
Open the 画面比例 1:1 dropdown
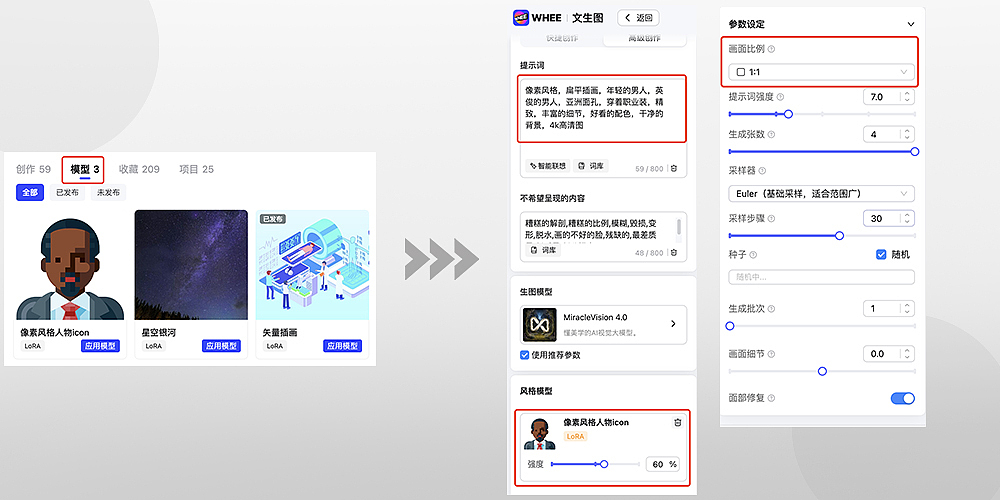[x=821, y=72]
